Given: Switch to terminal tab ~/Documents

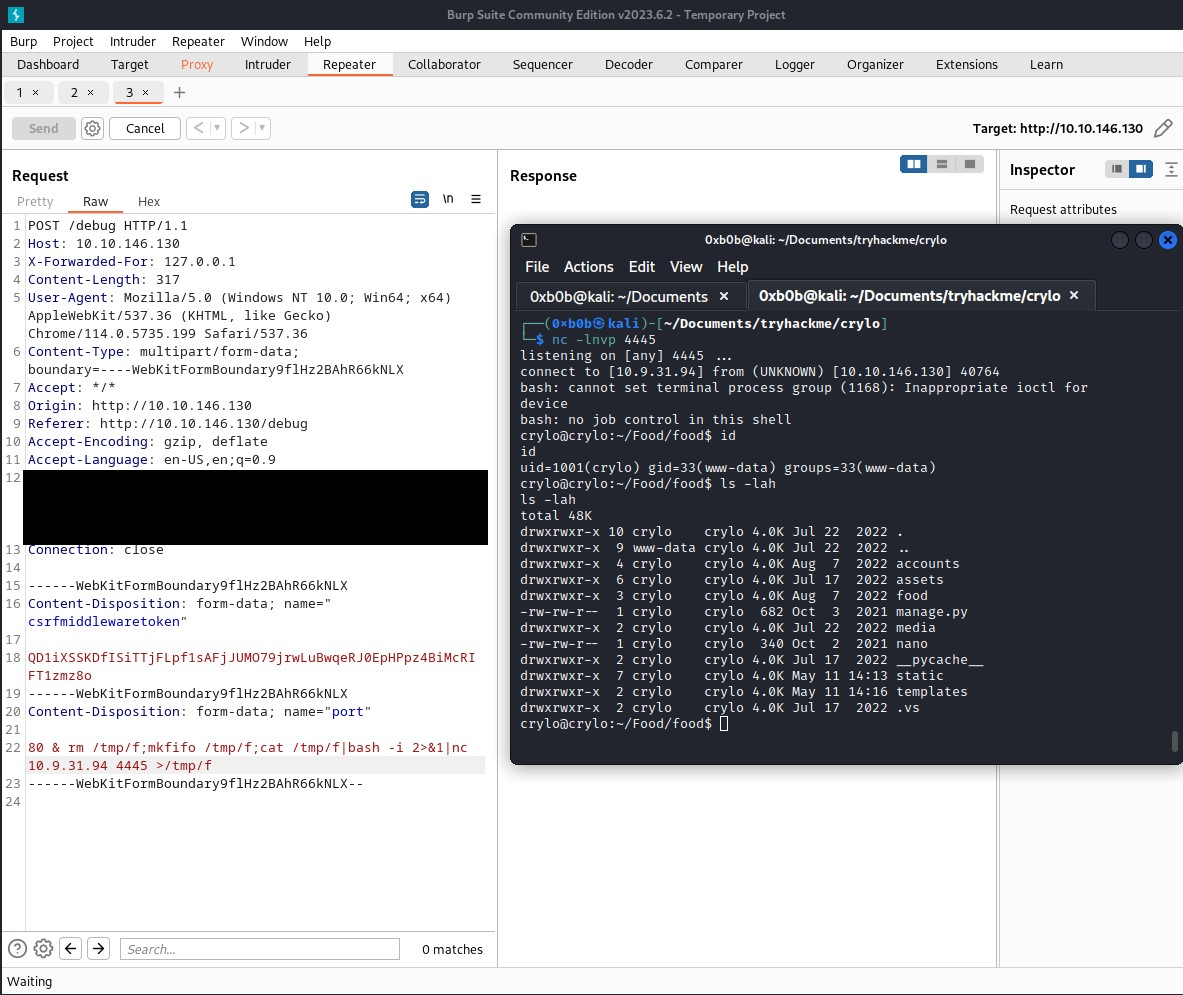Looking at the screenshot, I should (619, 296).
